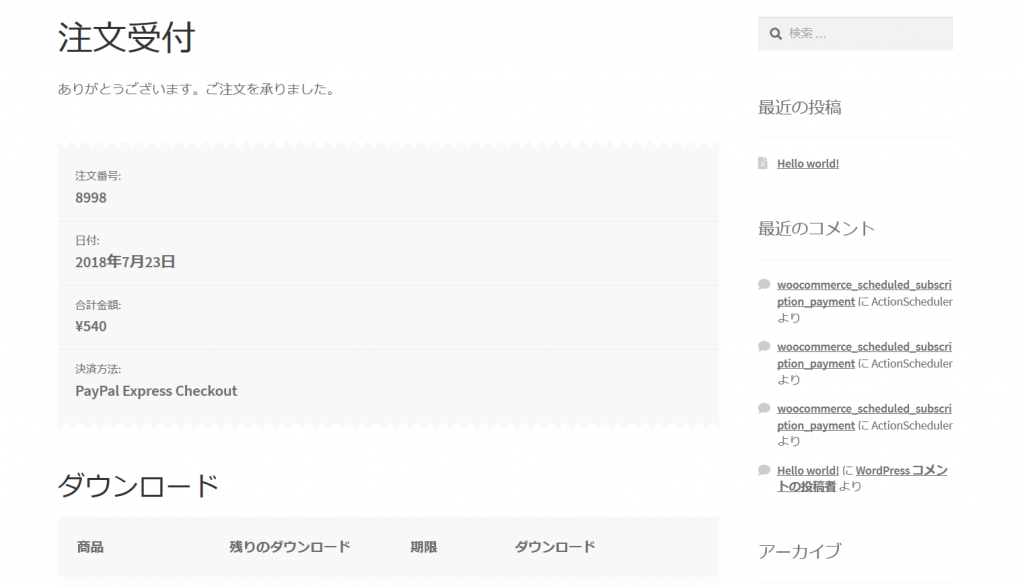The height and width of the screenshot is (587, 1024).
Task: Open Hello world! link under 最近のコメント
Action: pyautogui.click(x=807, y=471)
